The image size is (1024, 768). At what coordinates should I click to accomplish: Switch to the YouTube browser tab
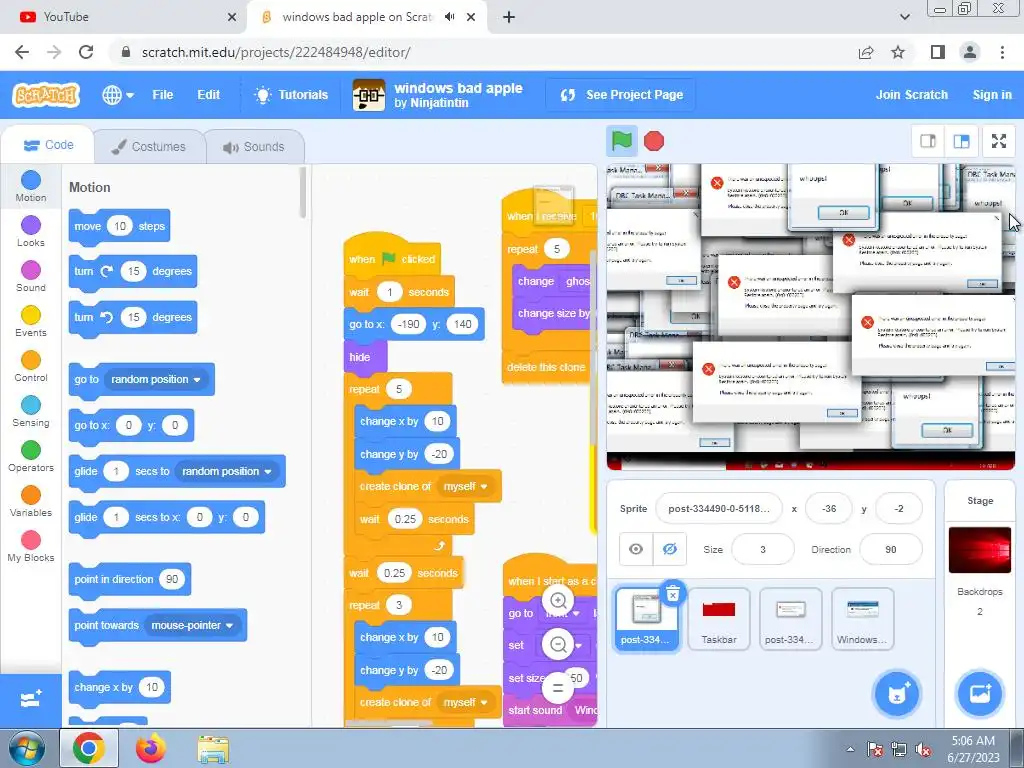tap(124, 17)
